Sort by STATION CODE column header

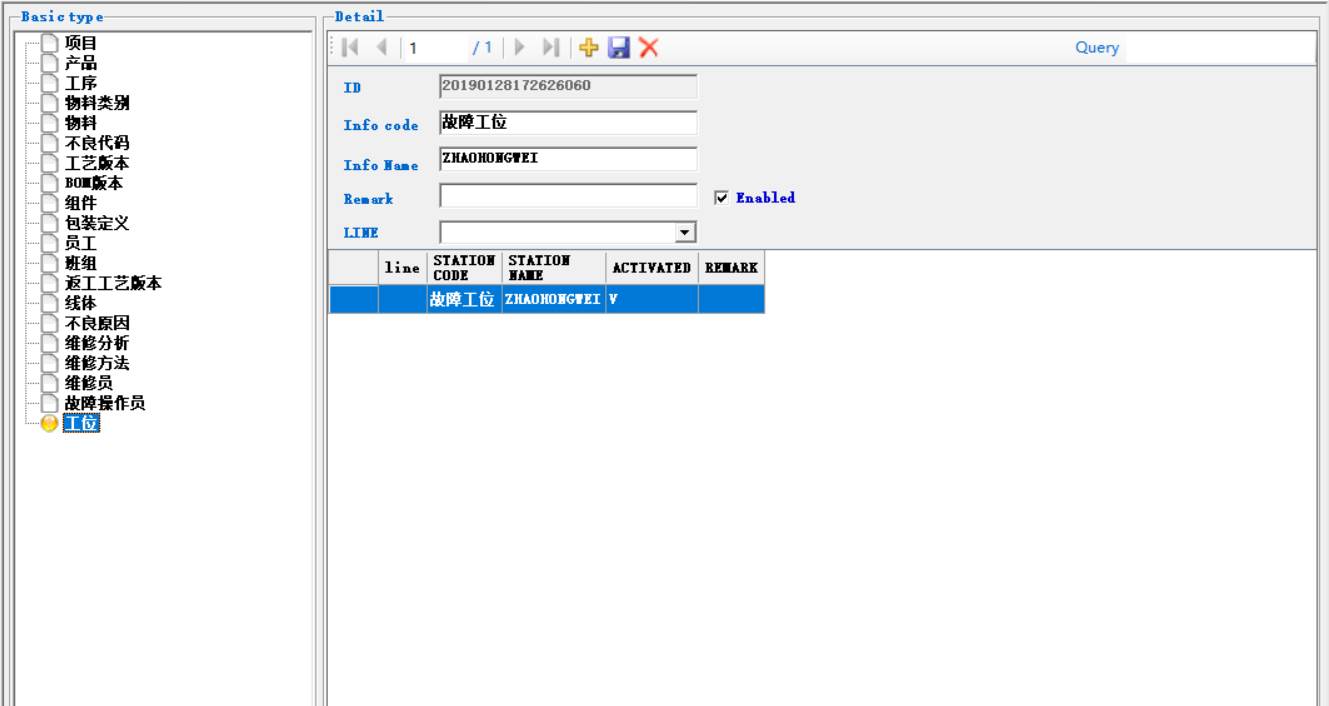click(x=464, y=268)
